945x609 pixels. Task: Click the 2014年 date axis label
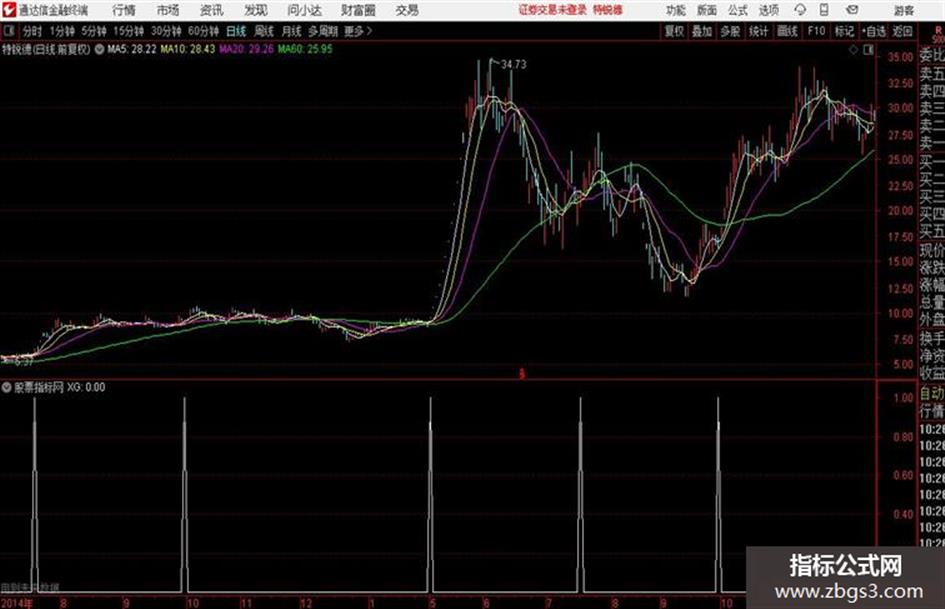tap(17, 602)
